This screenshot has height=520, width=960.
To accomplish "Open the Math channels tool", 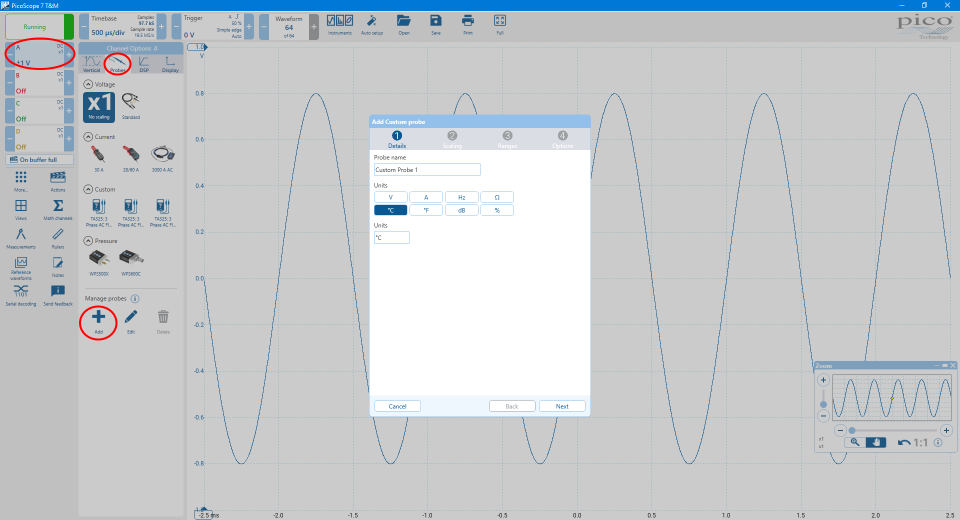I will click(58, 206).
